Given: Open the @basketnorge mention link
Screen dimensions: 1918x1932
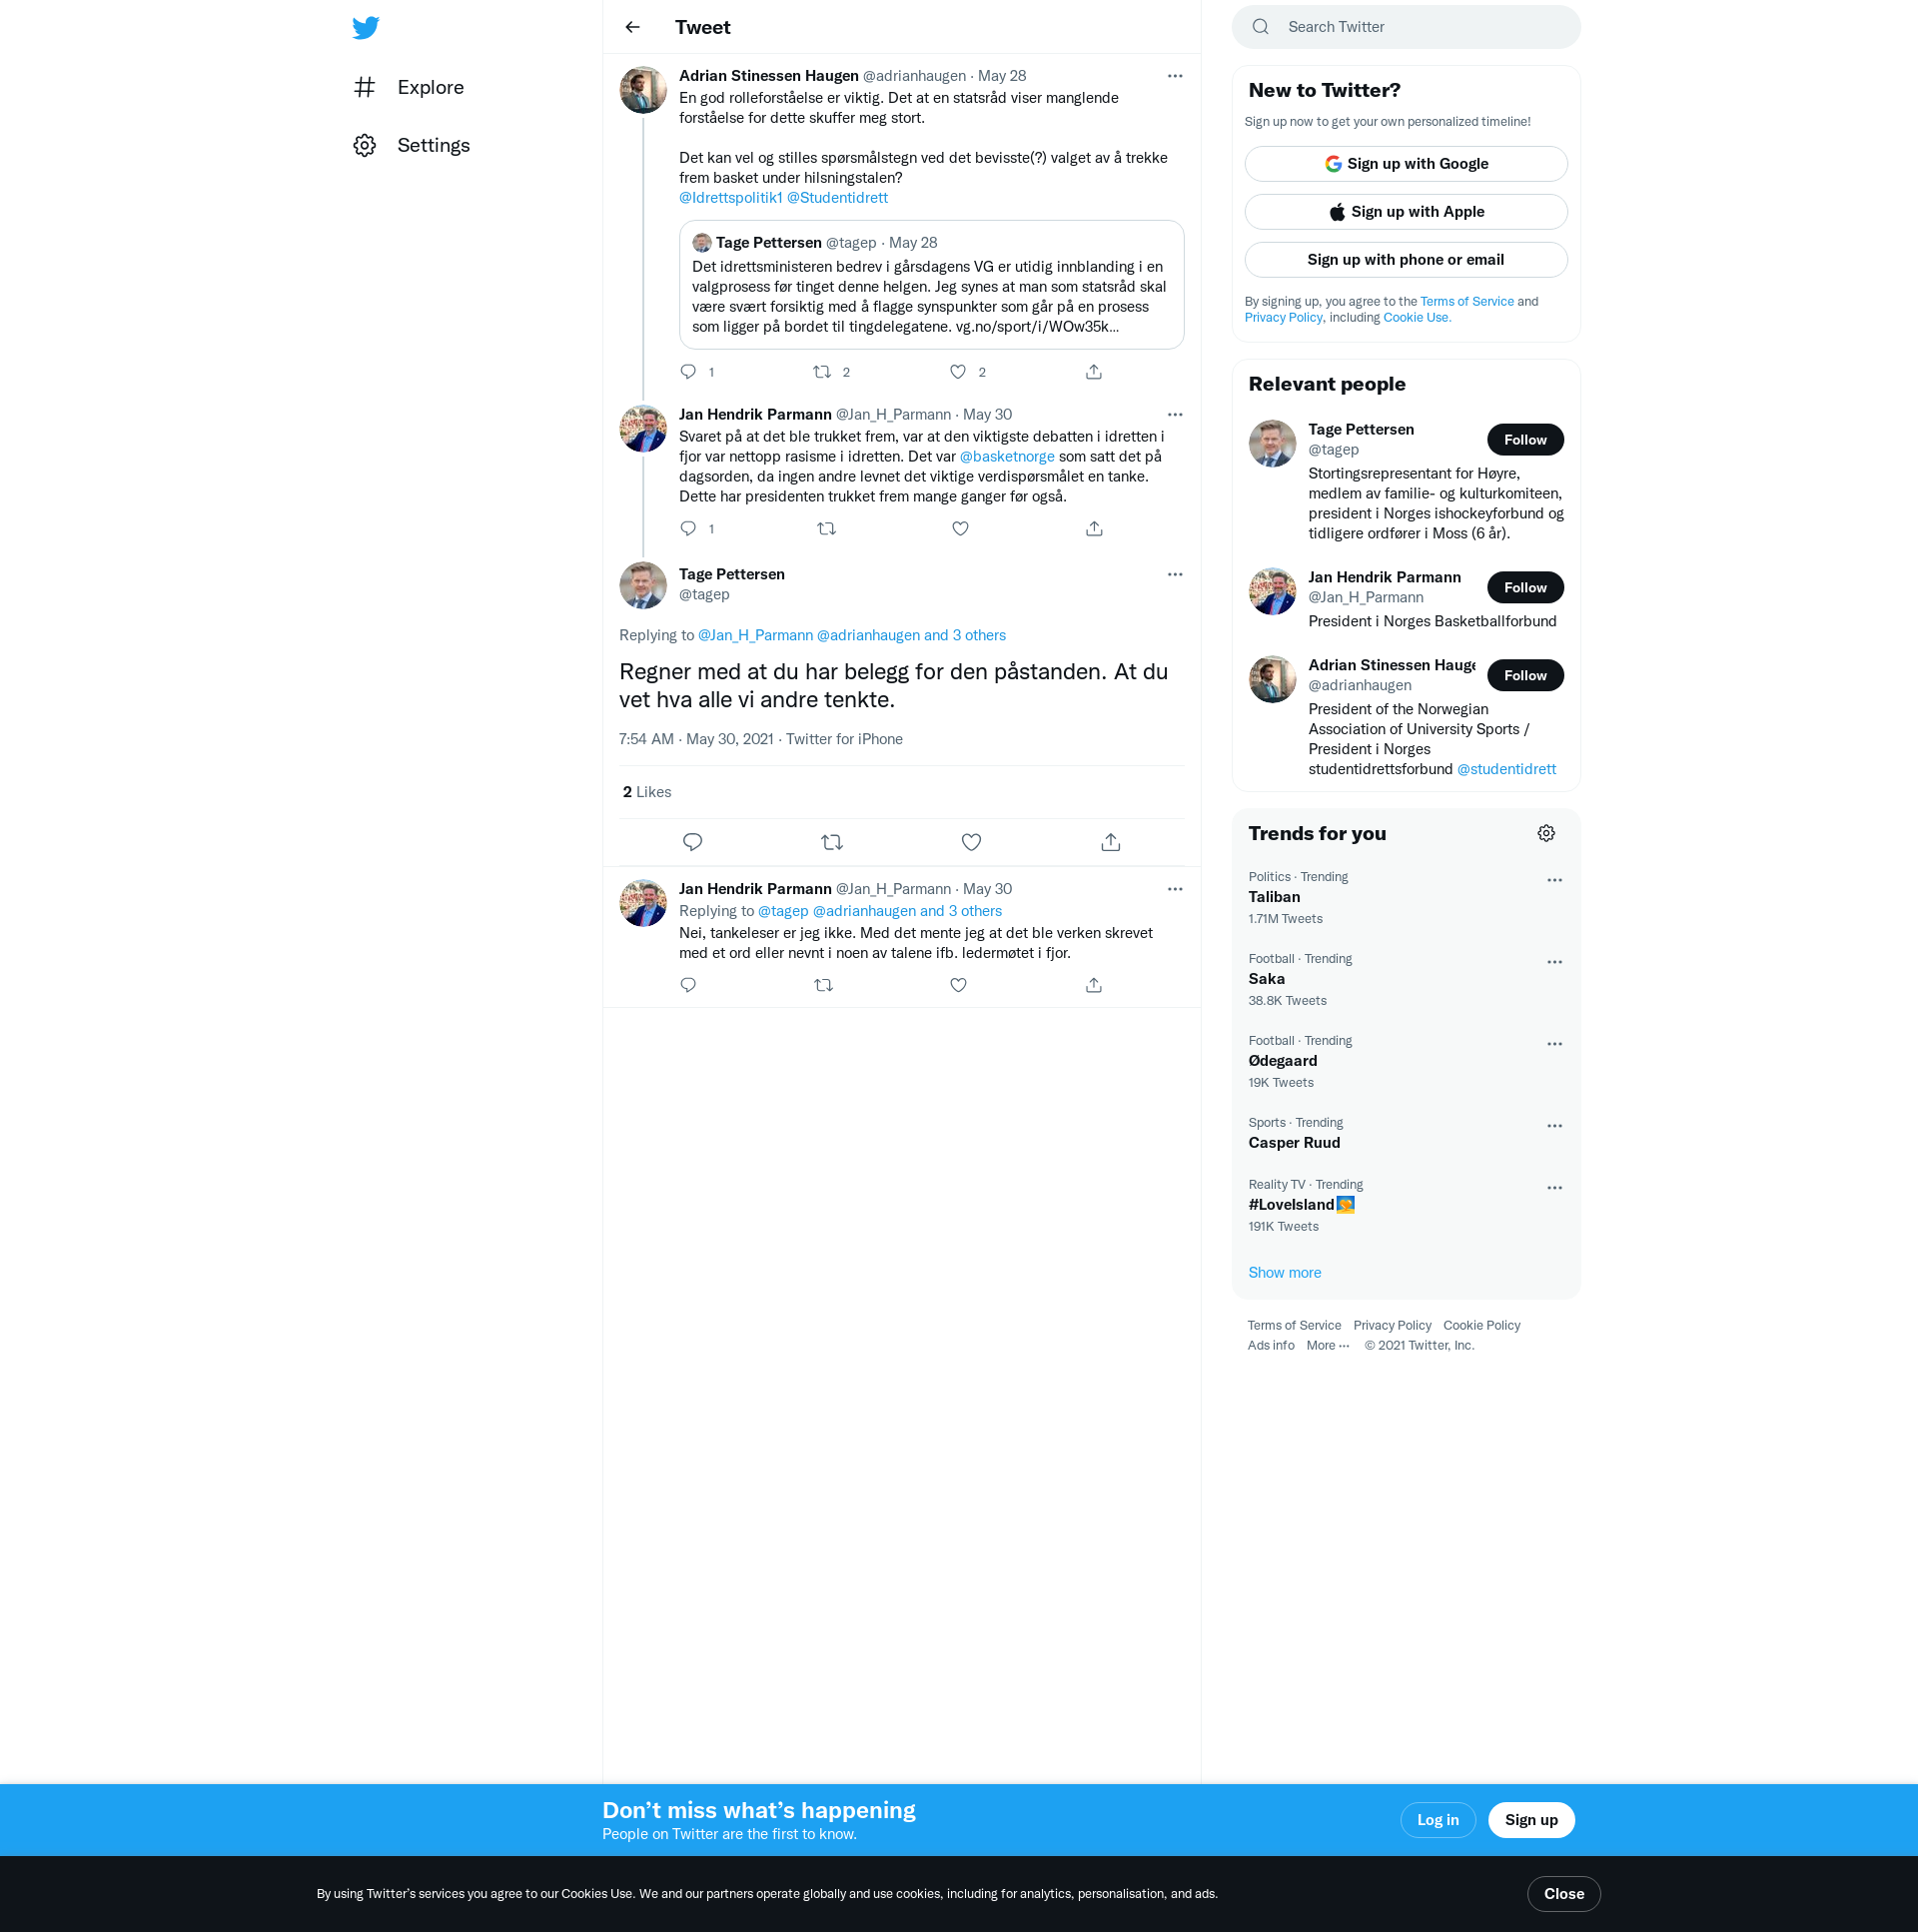Looking at the screenshot, I should pyautogui.click(x=1007, y=457).
